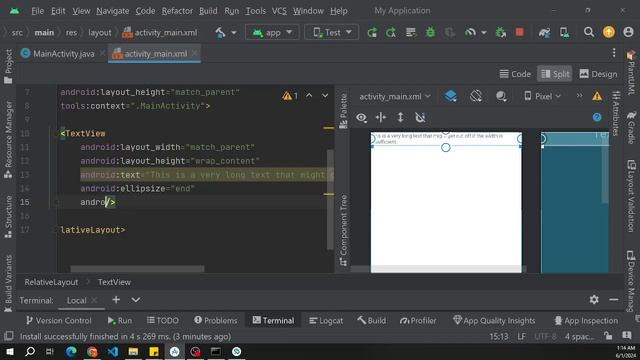Screen dimensions: 640x360
Task: Click the vertical expand alignment icon
Action: (400, 118)
